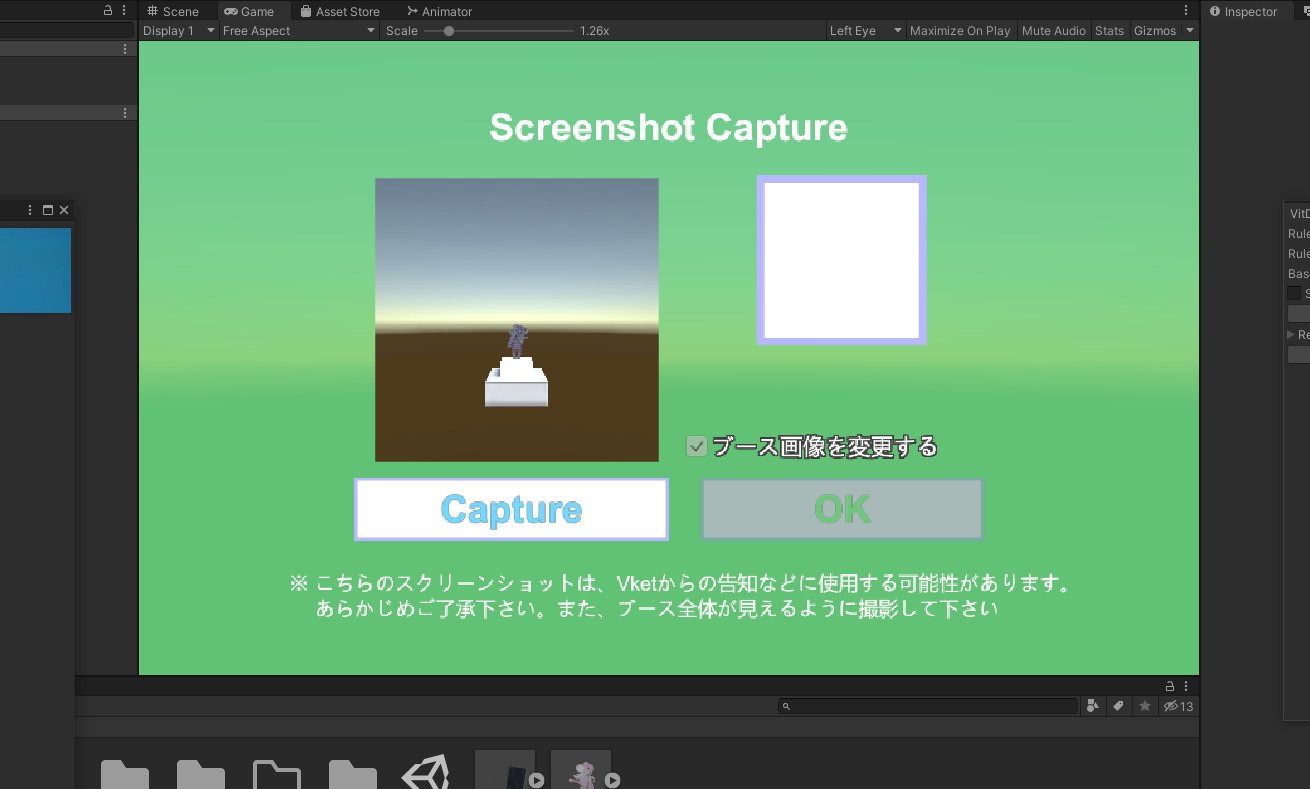Click the Scale label in the Game toolbar
Viewport: 1310px width, 789px height.
click(x=402, y=31)
